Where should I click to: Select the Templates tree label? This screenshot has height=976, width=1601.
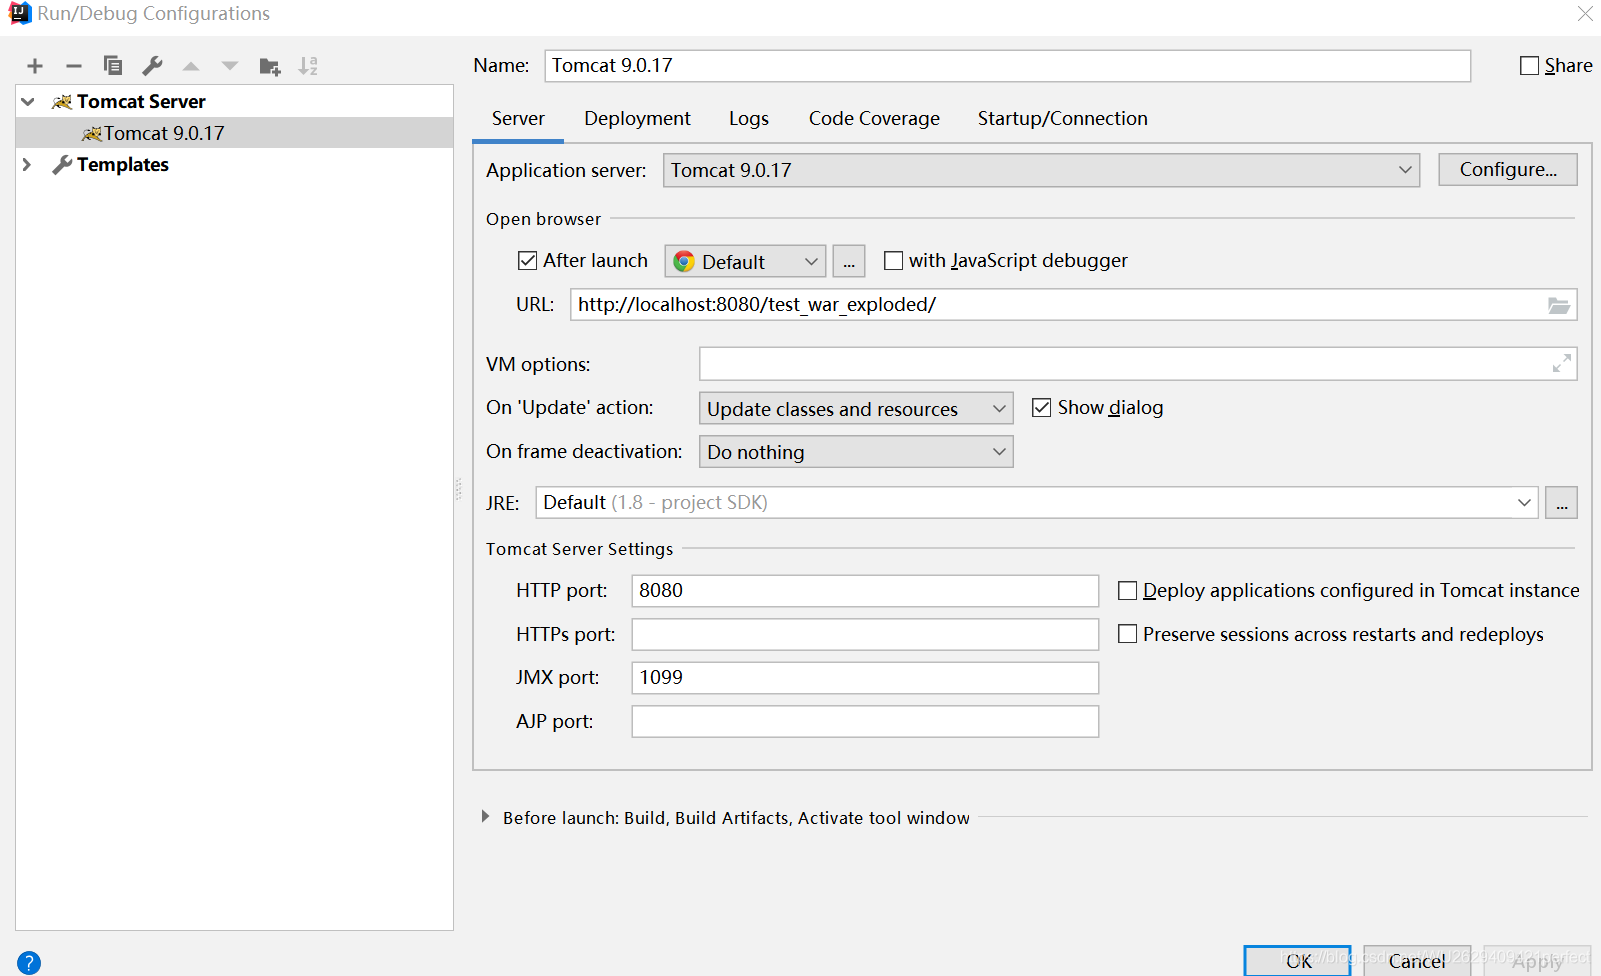pyautogui.click(x=123, y=165)
